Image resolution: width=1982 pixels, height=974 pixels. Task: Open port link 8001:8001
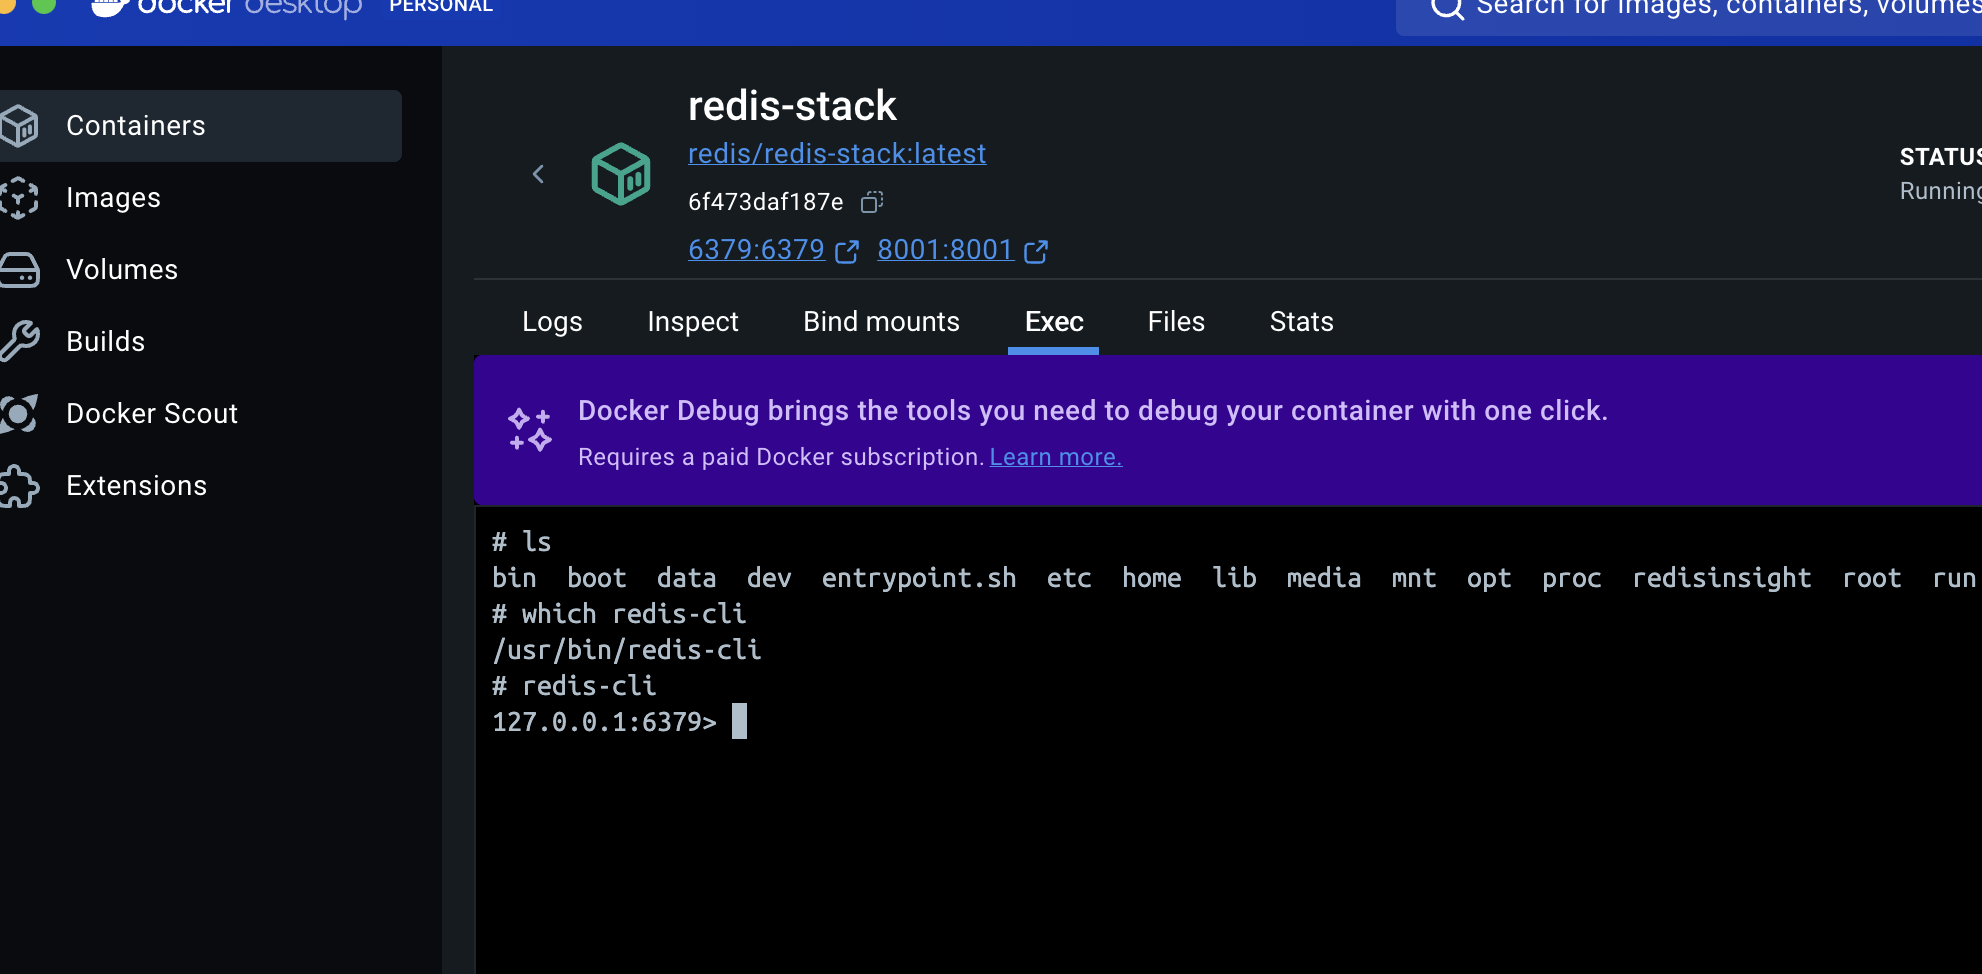click(945, 250)
